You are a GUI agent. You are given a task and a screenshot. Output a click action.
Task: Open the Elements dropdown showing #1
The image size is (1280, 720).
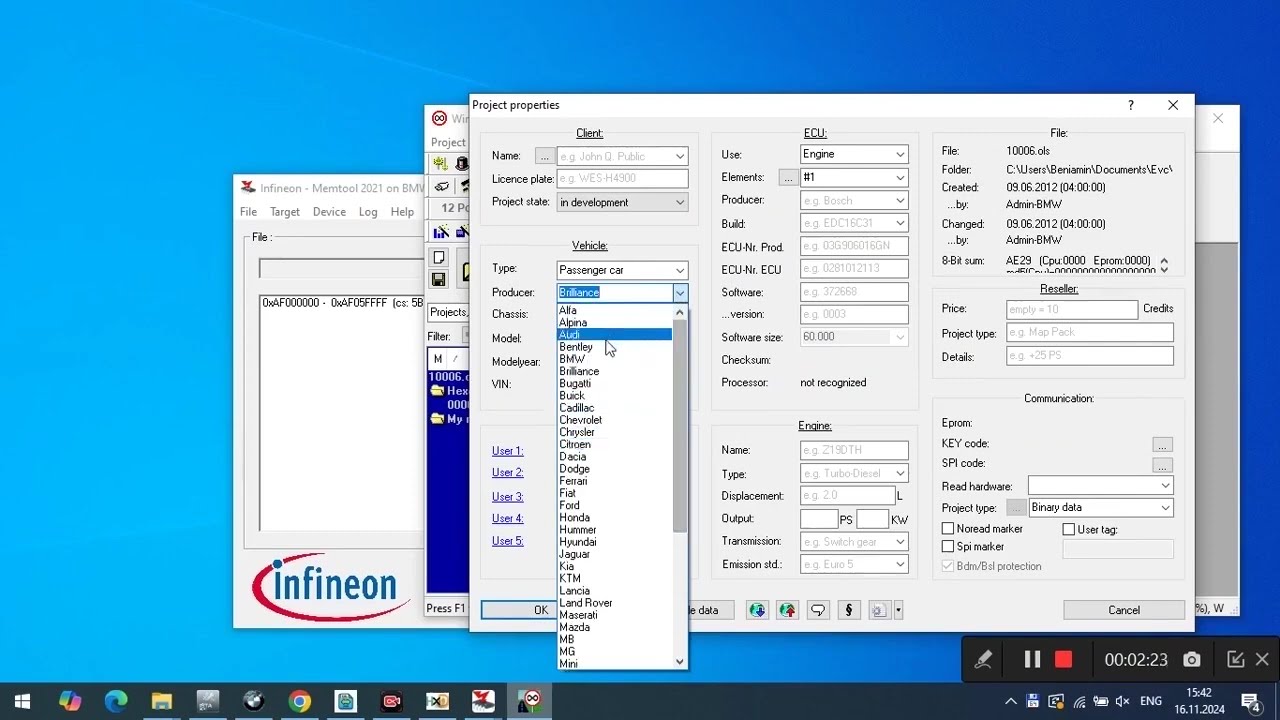tap(900, 178)
